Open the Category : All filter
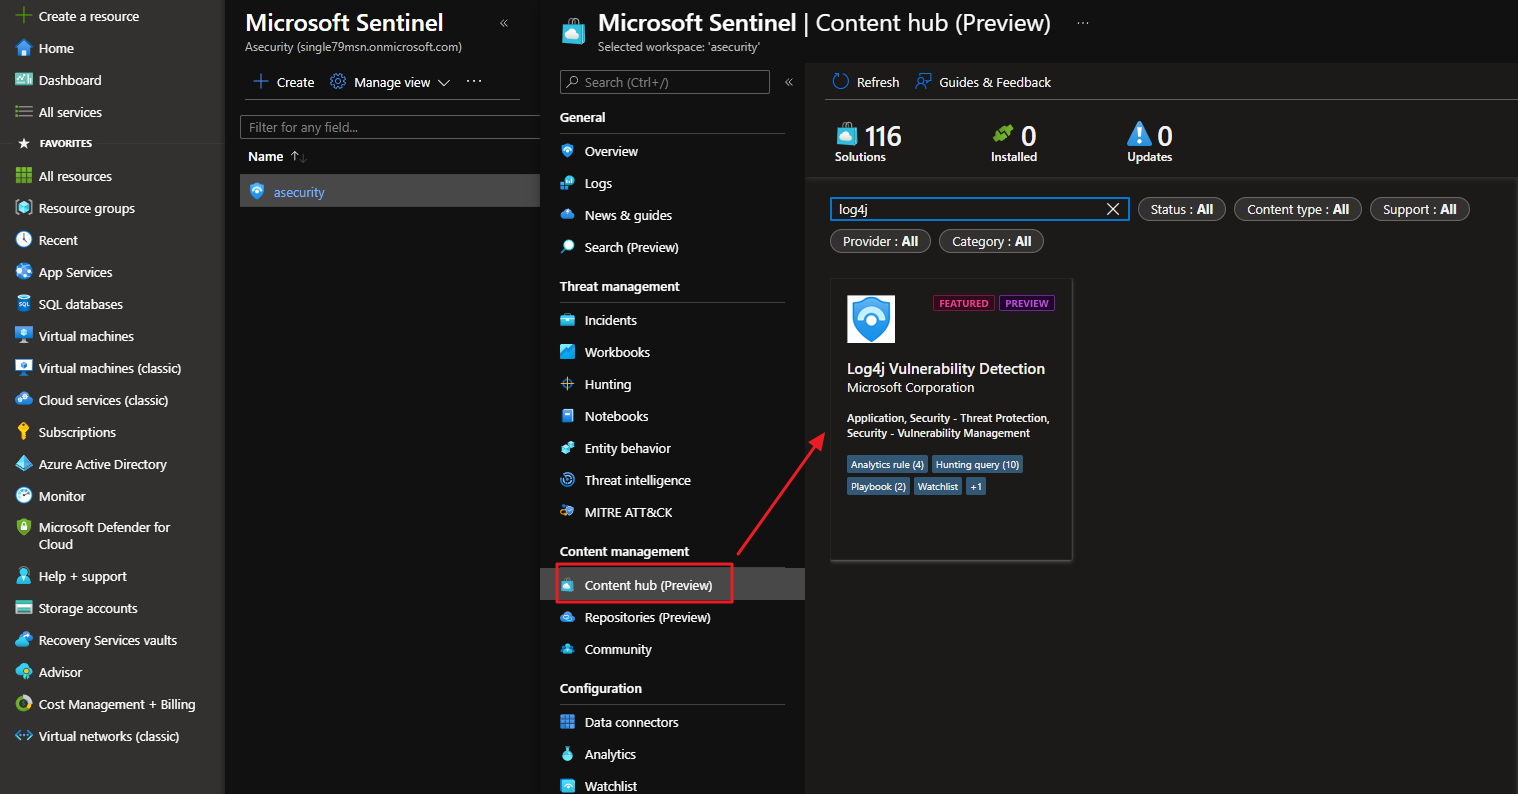Image resolution: width=1518 pixels, height=794 pixels. click(991, 241)
